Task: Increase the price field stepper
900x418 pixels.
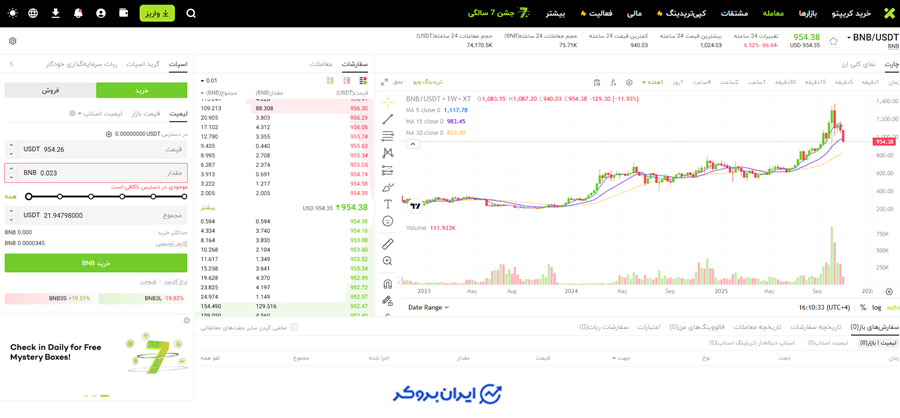Action: [x=10, y=146]
